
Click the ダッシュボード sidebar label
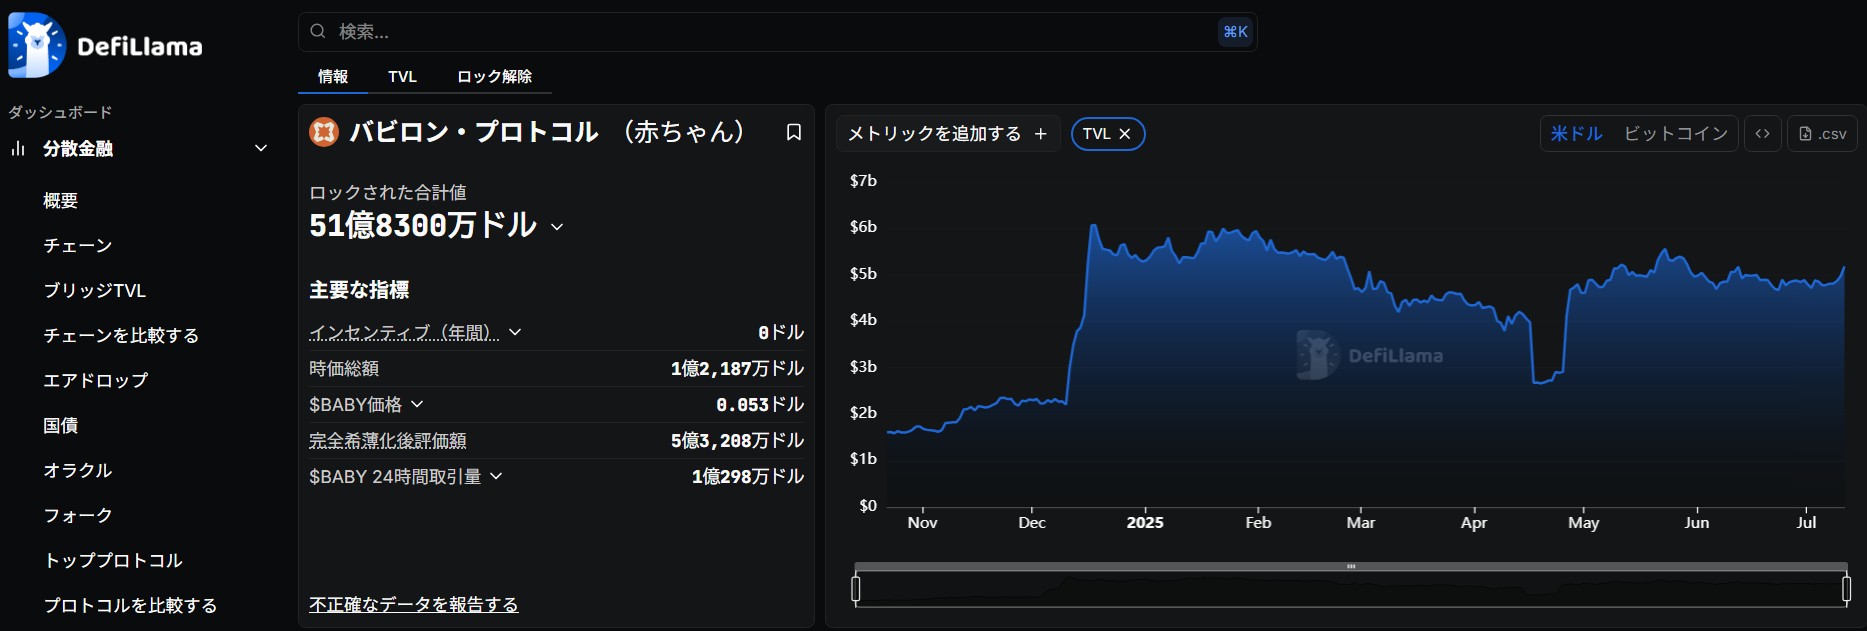(60, 112)
